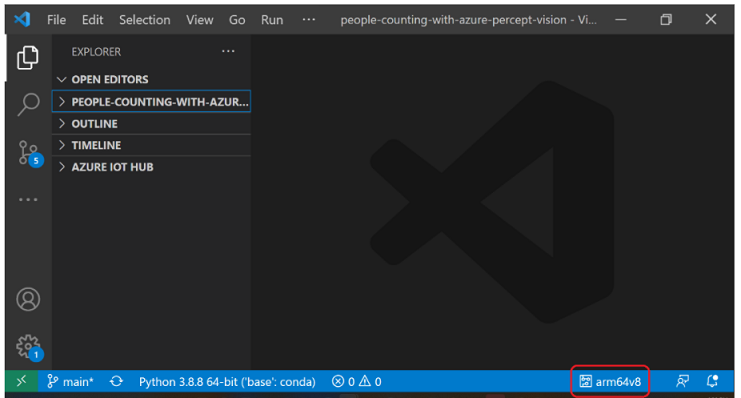Image resolution: width=741 pixels, height=398 pixels.
Task: Open the Selection menu
Action: [145, 20]
